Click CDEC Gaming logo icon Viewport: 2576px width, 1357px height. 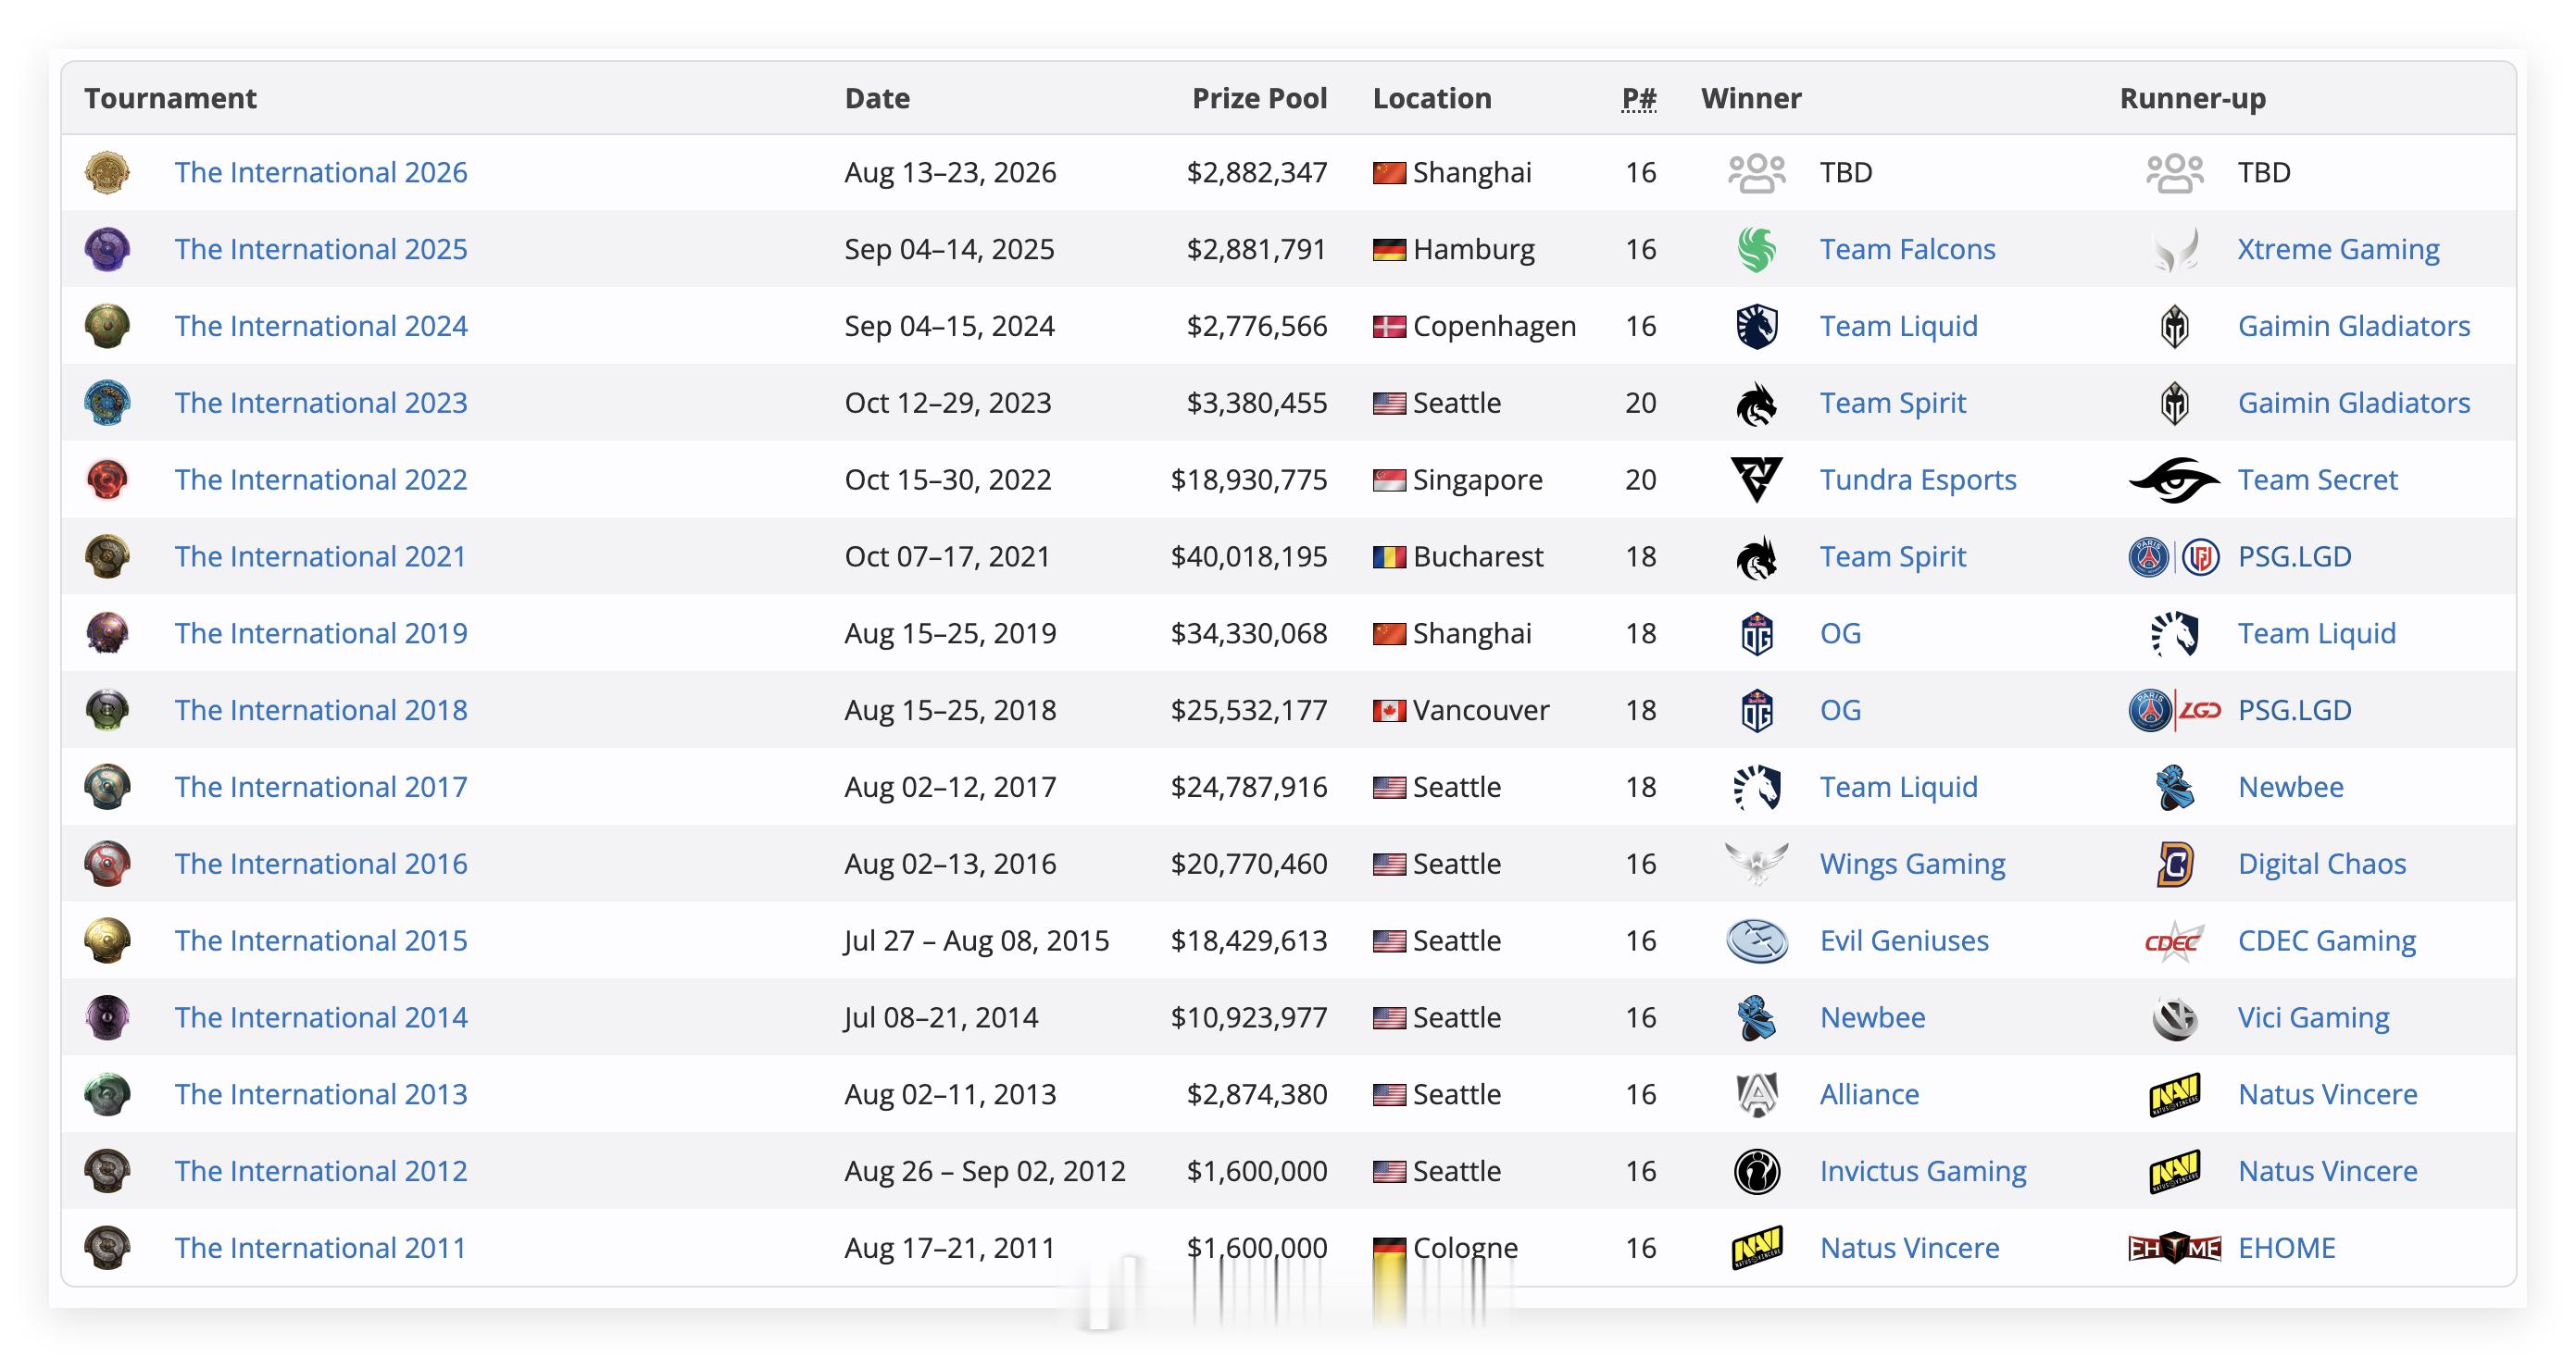pos(2175,941)
